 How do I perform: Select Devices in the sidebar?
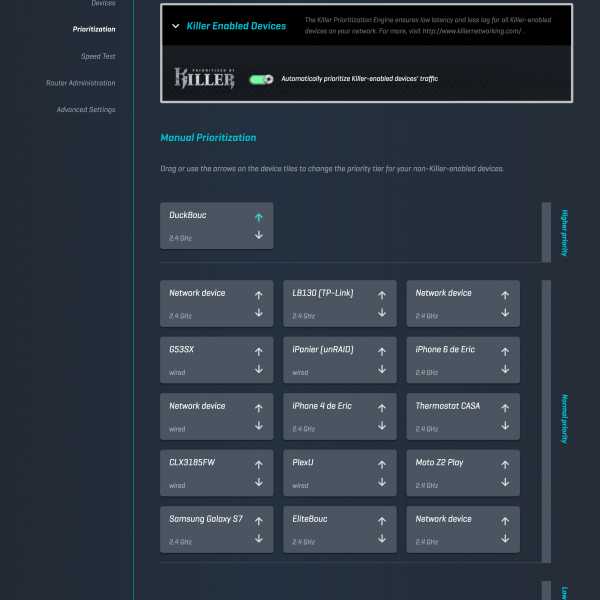[x=103, y=4]
